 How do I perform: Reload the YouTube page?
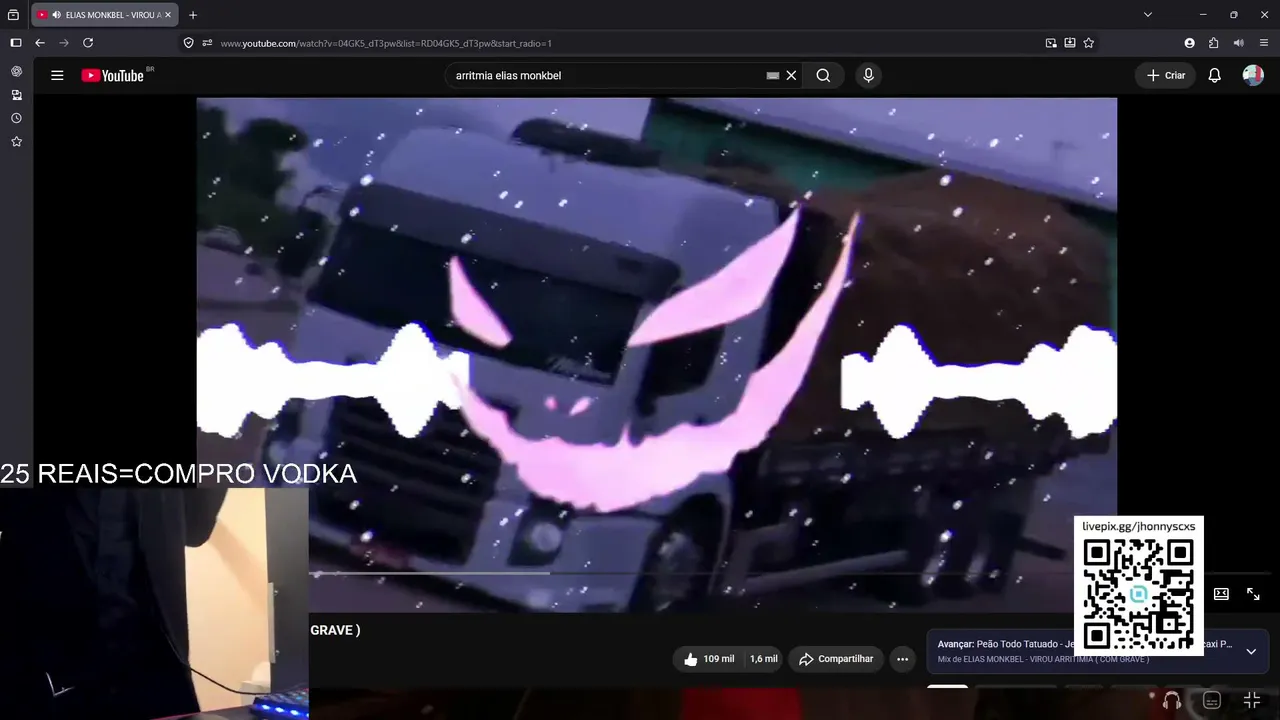[88, 43]
